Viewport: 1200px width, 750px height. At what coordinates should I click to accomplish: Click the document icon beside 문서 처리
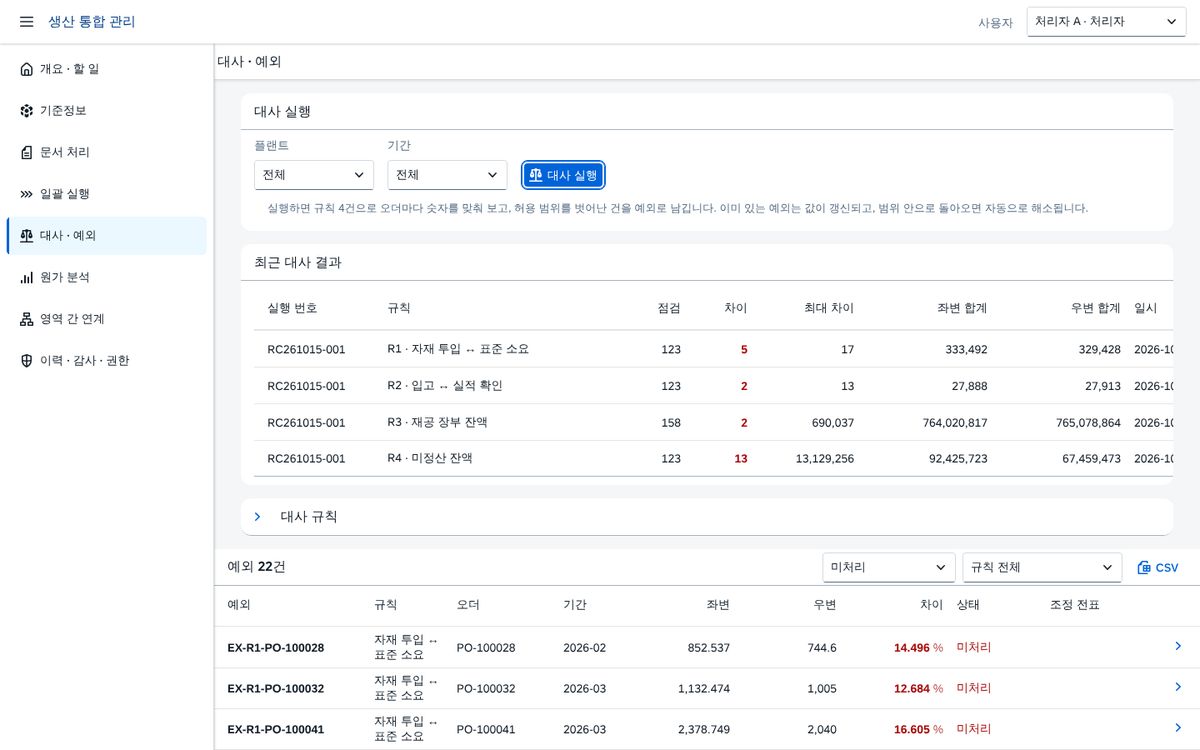click(27, 153)
